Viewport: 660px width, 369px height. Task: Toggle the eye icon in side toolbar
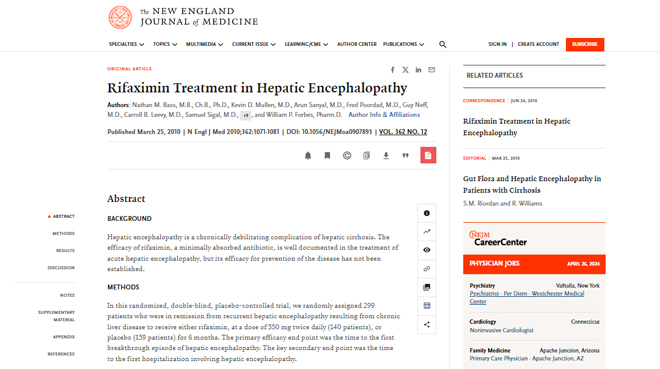coord(427,250)
